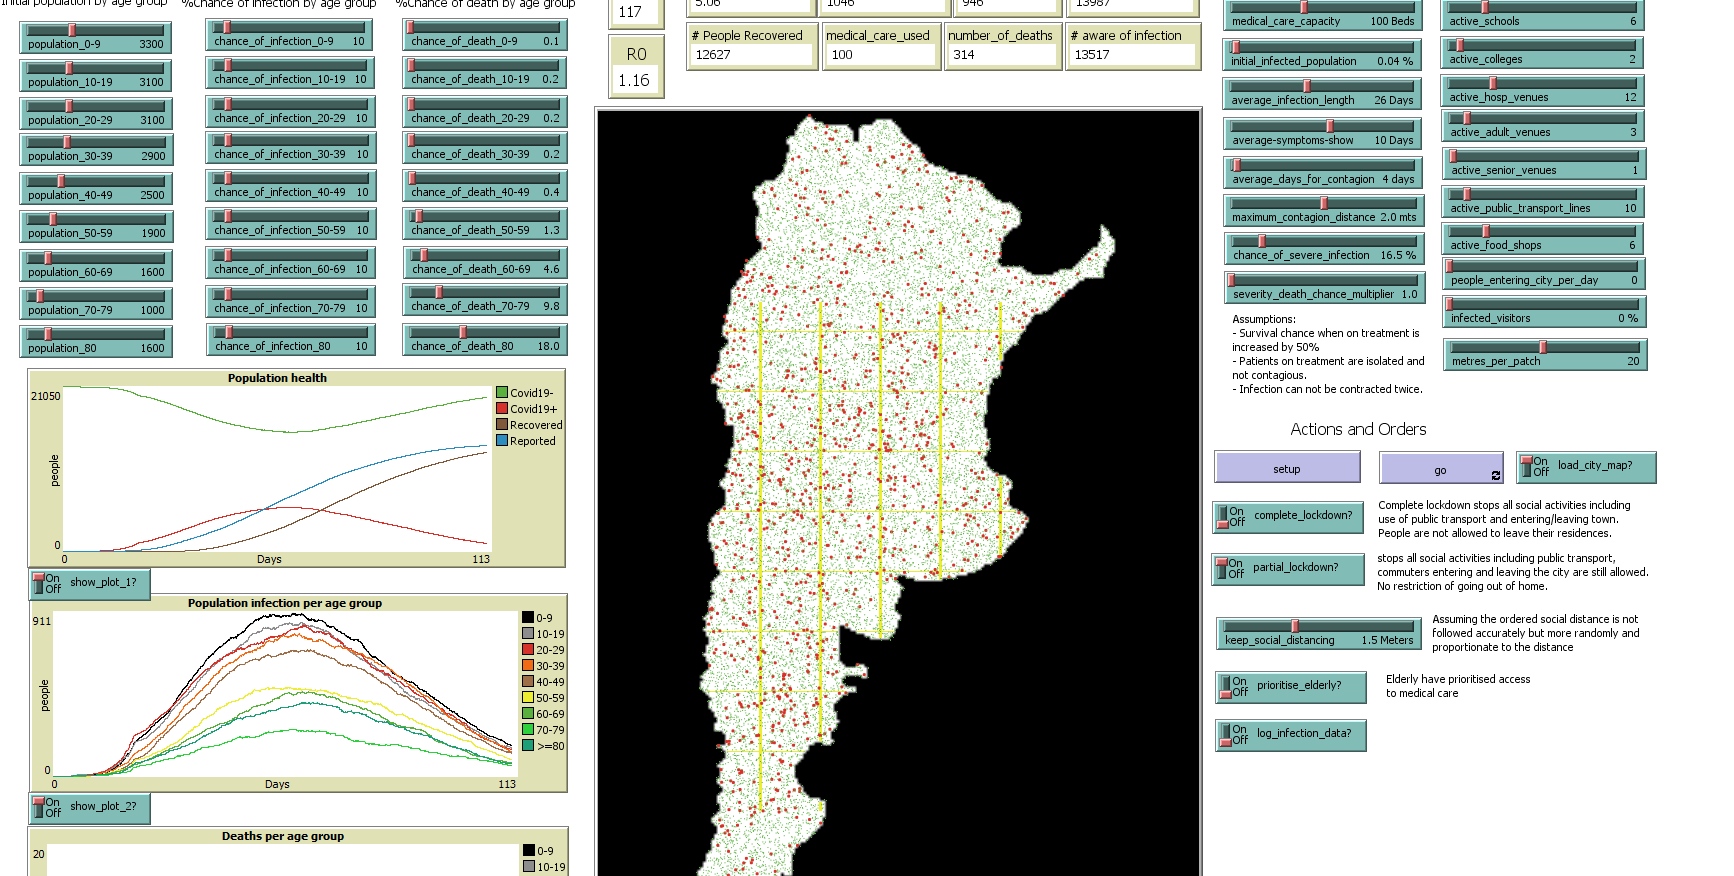Click the metres_per_patch slider
This screenshot has width=1734, height=876.
point(1544,354)
